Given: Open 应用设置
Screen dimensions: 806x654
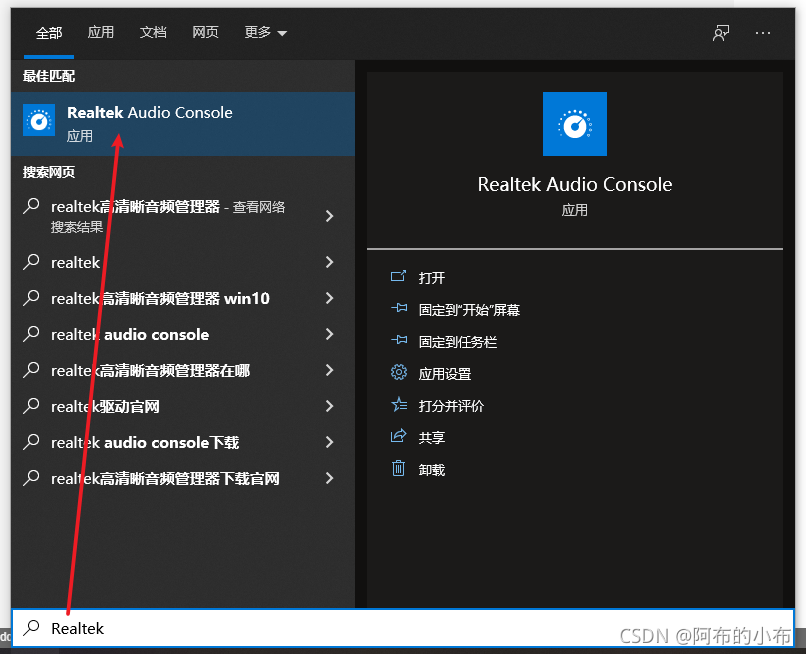Looking at the screenshot, I should (x=445, y=374).
